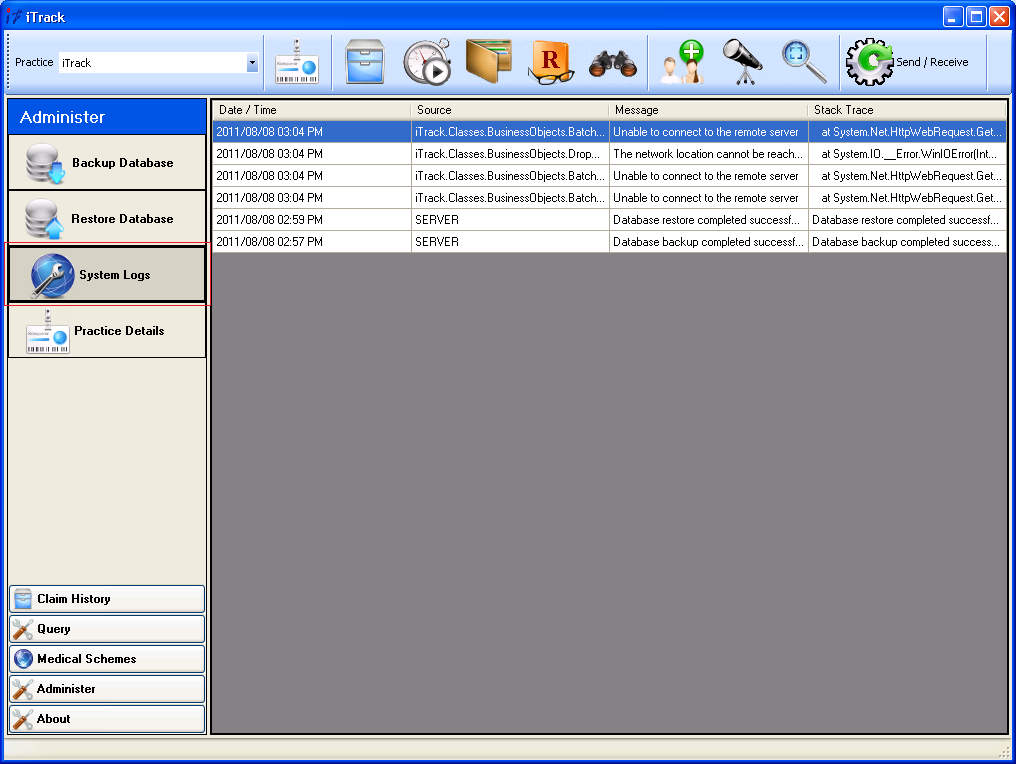Open the stopwatch scheduling tool
The width and height of the screenshot is (1016, 764).
(x=429, y=61)
